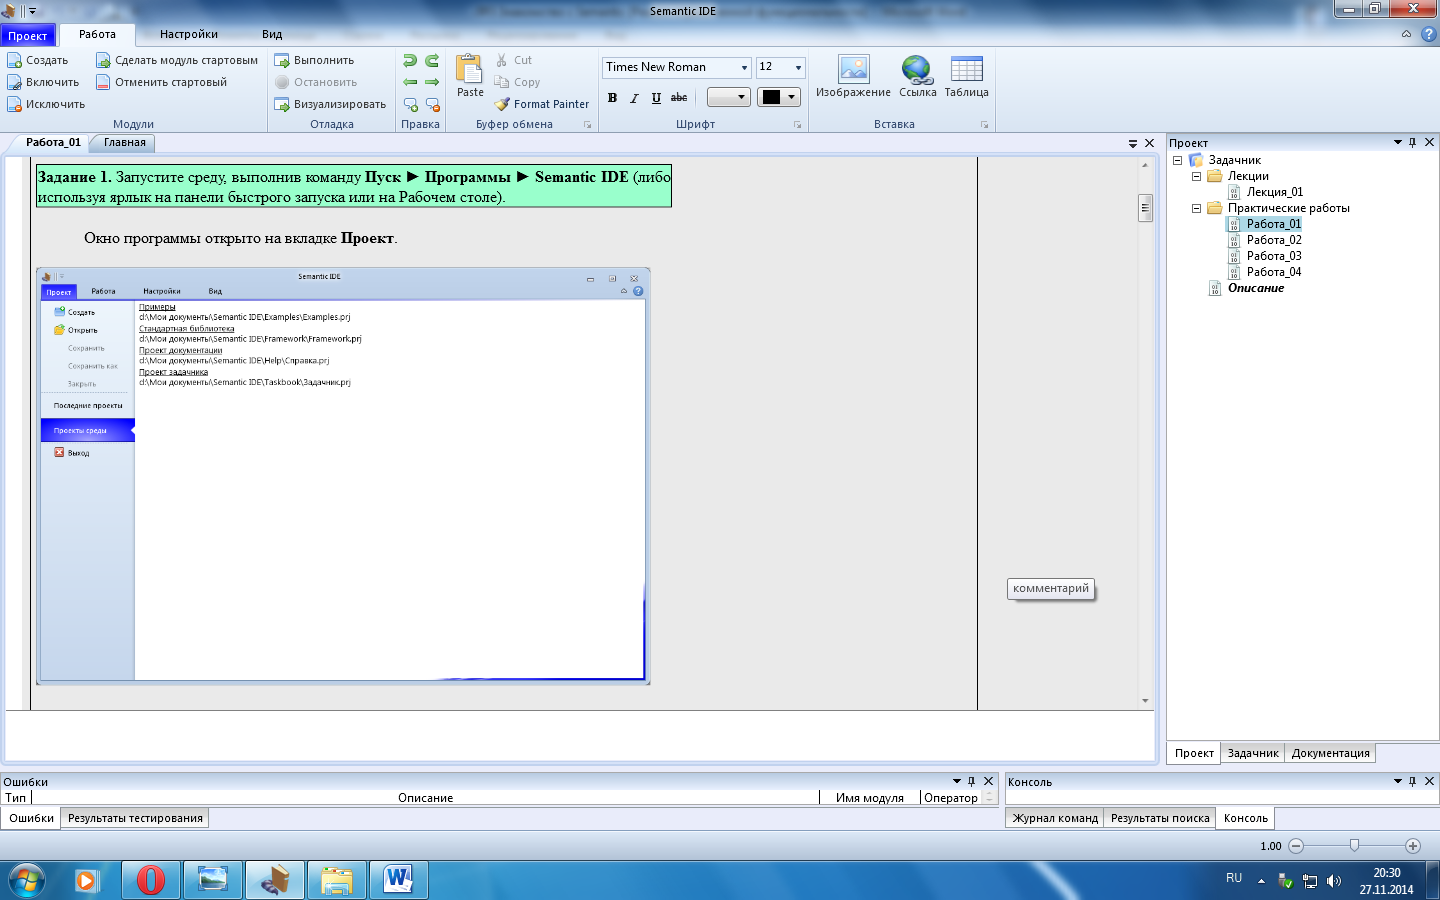Click the zoom in plus button

[x=1413, y=845]
